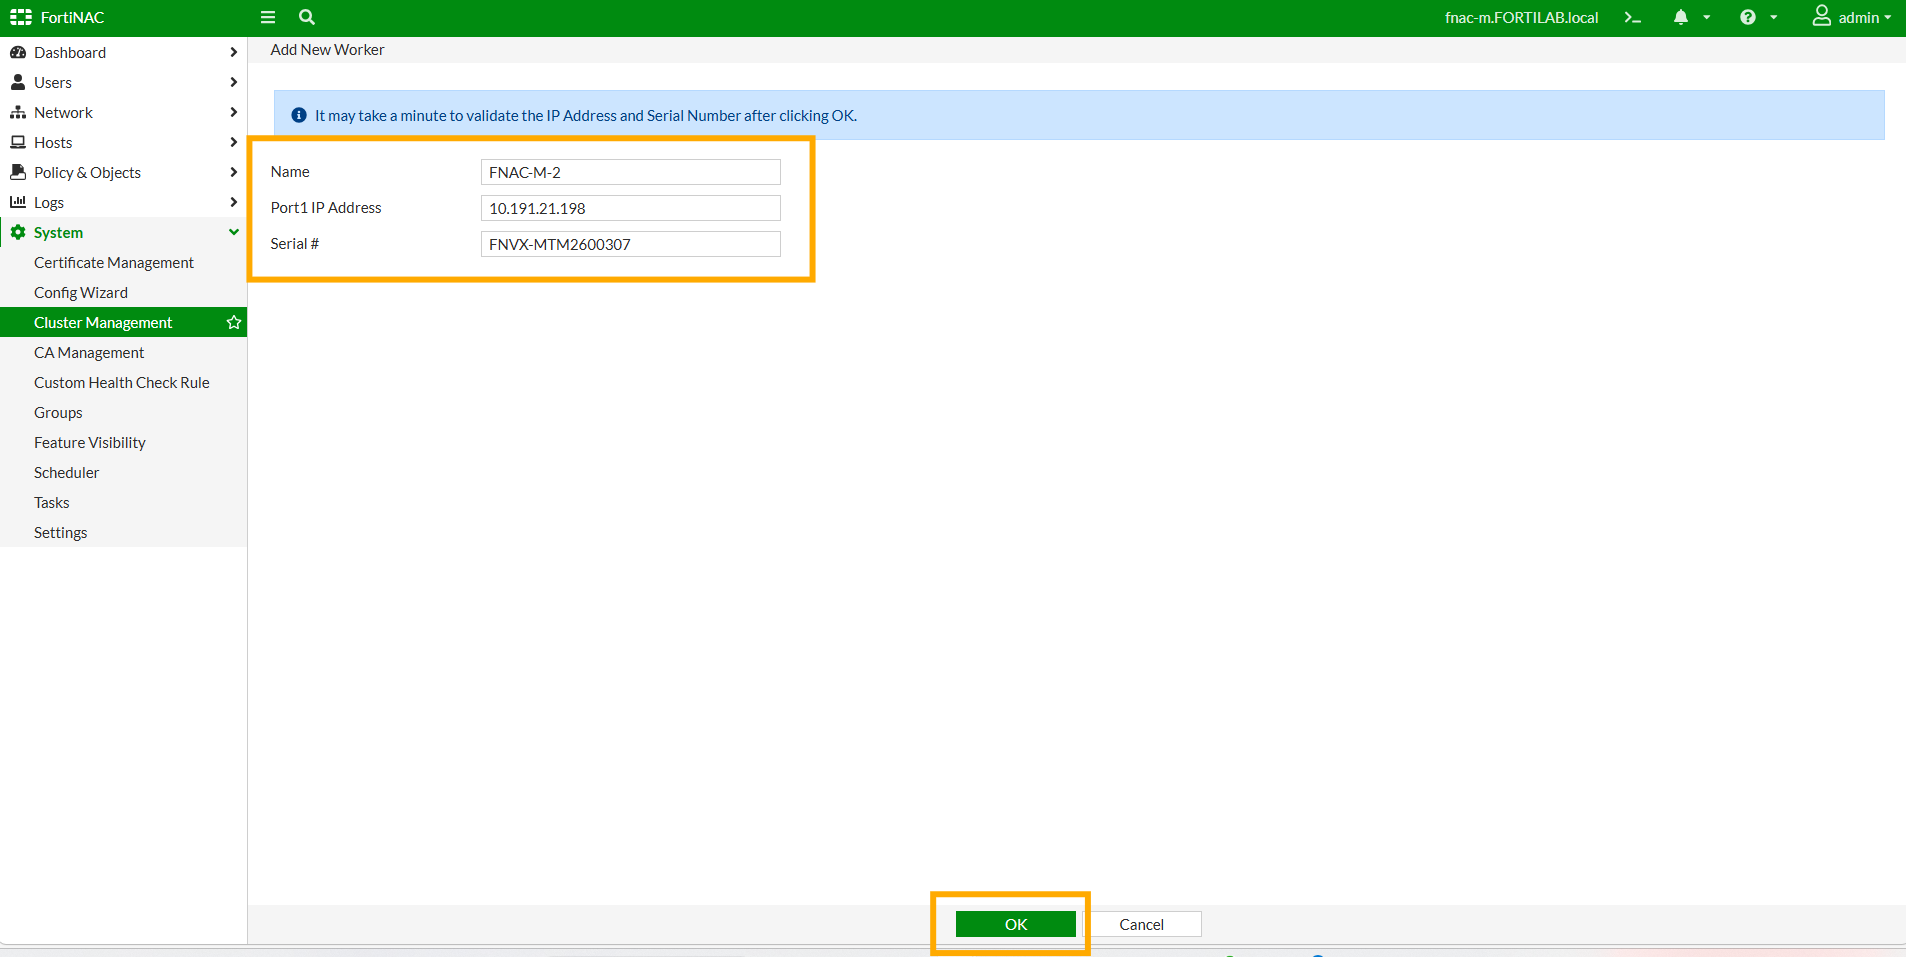
Task: Click the Dashboard gauge icon
Action: pos(18,52)
